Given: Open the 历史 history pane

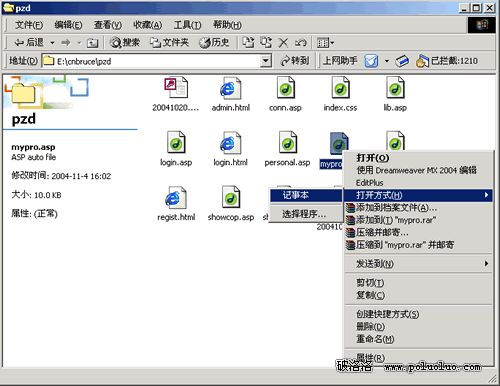Looking at the screenshot, I should click(214, 43).
